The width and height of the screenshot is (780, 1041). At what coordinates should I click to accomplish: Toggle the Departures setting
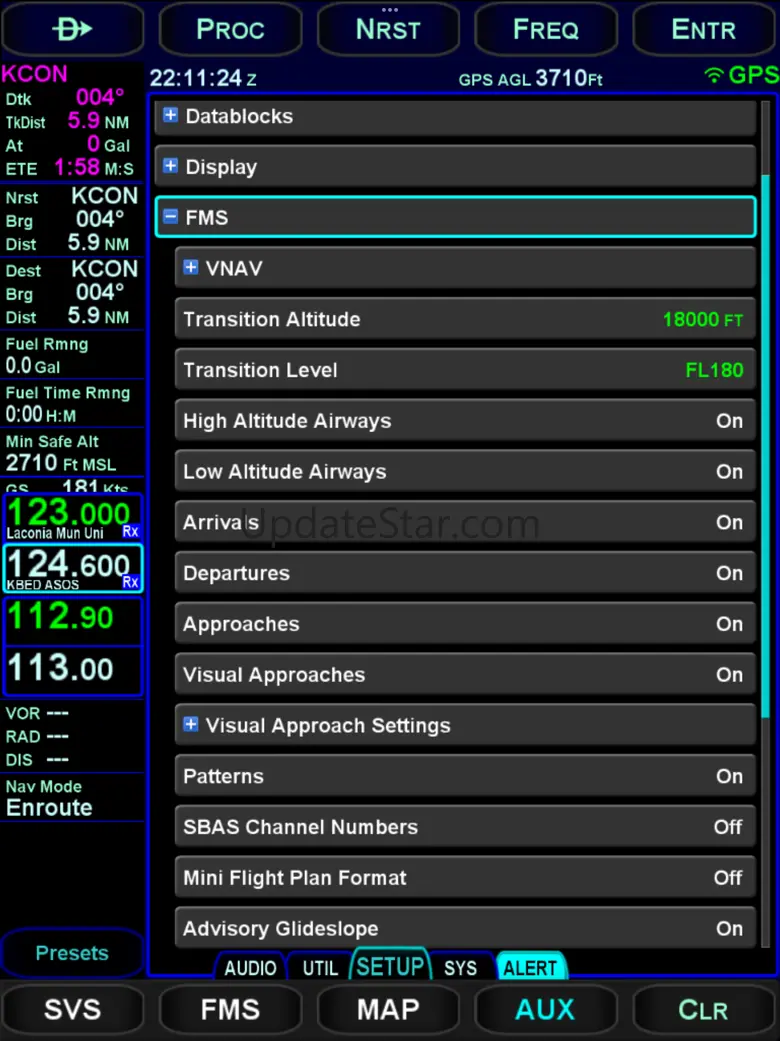pos(465,573)
